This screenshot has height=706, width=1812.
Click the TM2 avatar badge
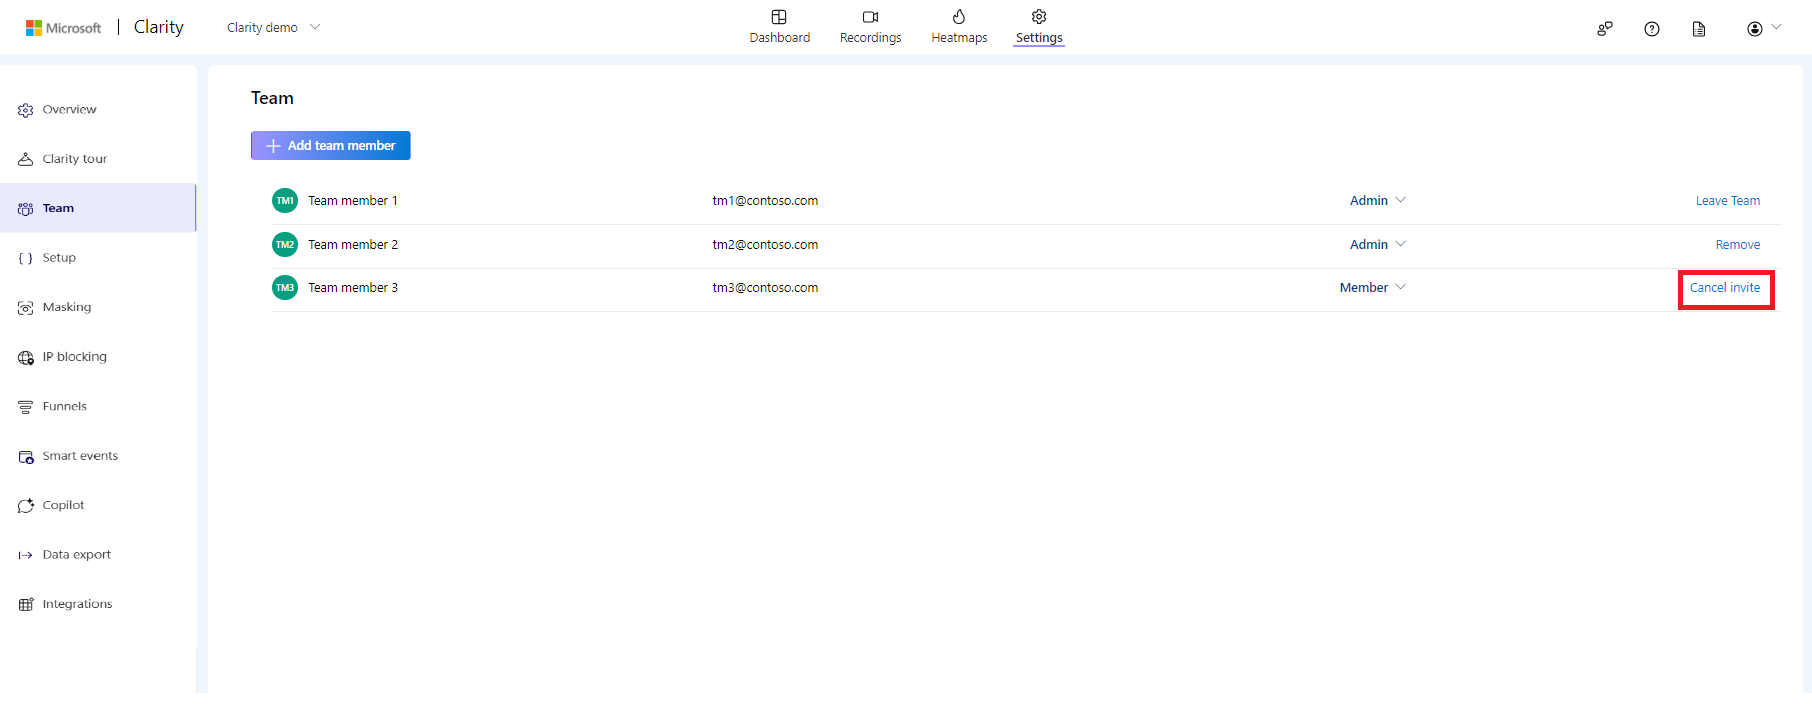click(285, 245)
